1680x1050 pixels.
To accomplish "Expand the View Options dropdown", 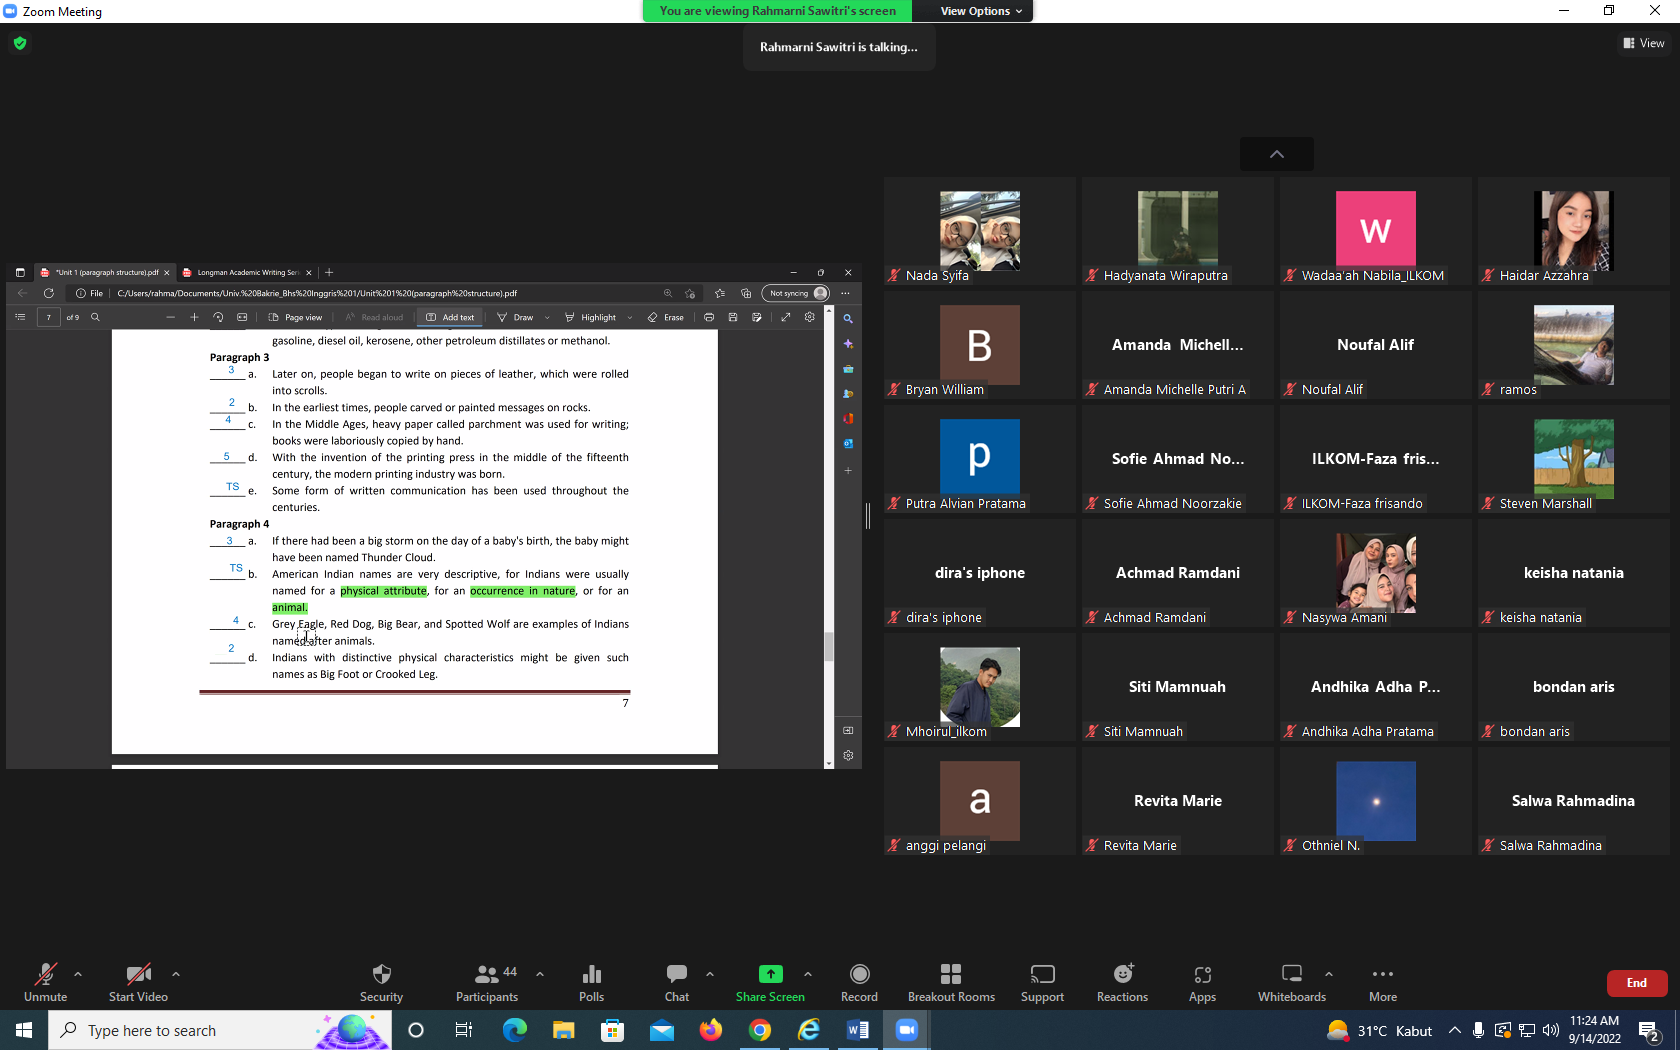I will point(981,11).
